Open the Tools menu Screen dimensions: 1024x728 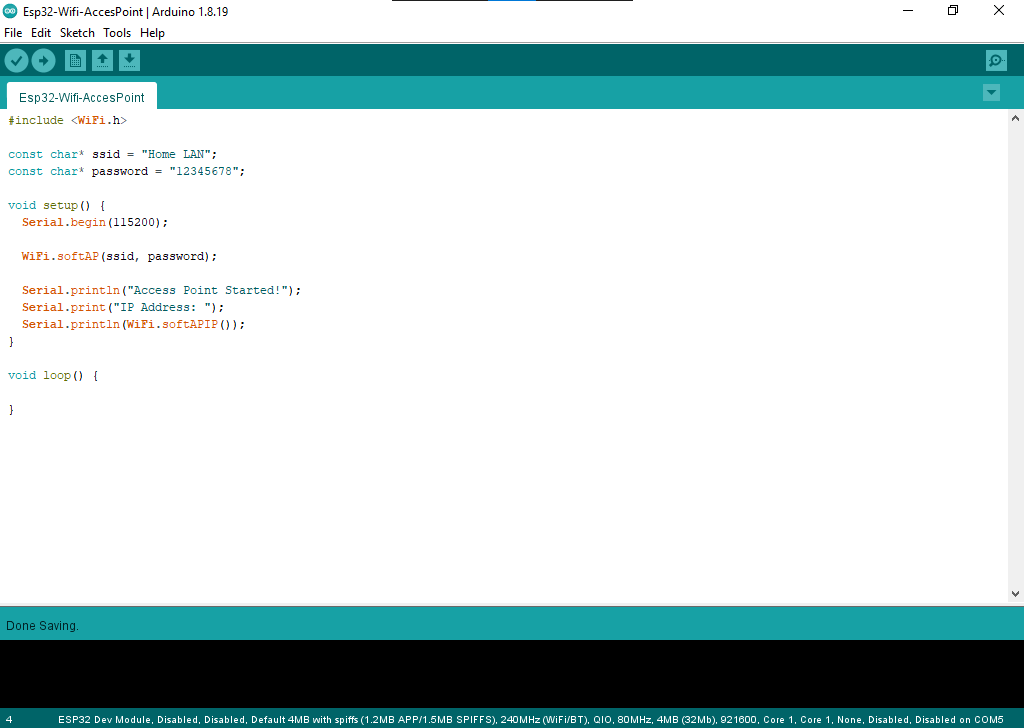click(117, 33)
